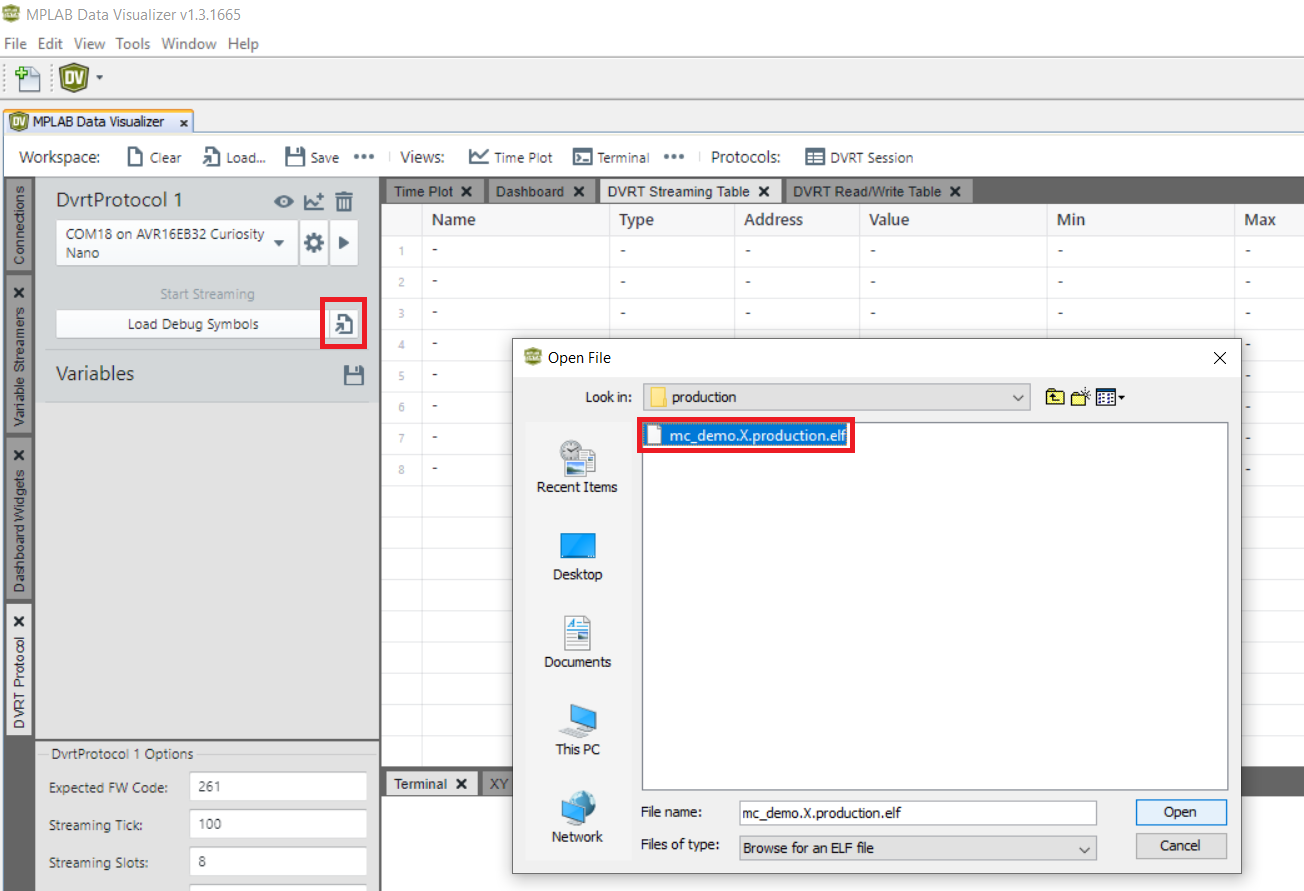Close the DVRT Protocol side tab

19,621
